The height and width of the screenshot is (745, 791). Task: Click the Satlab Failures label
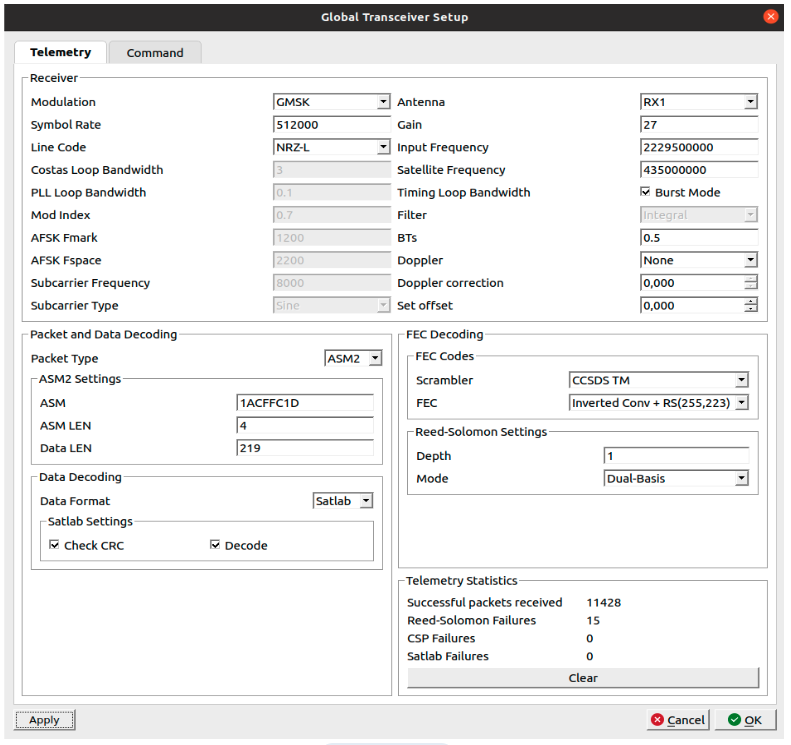pyautogui.click(x=448, y=656)
